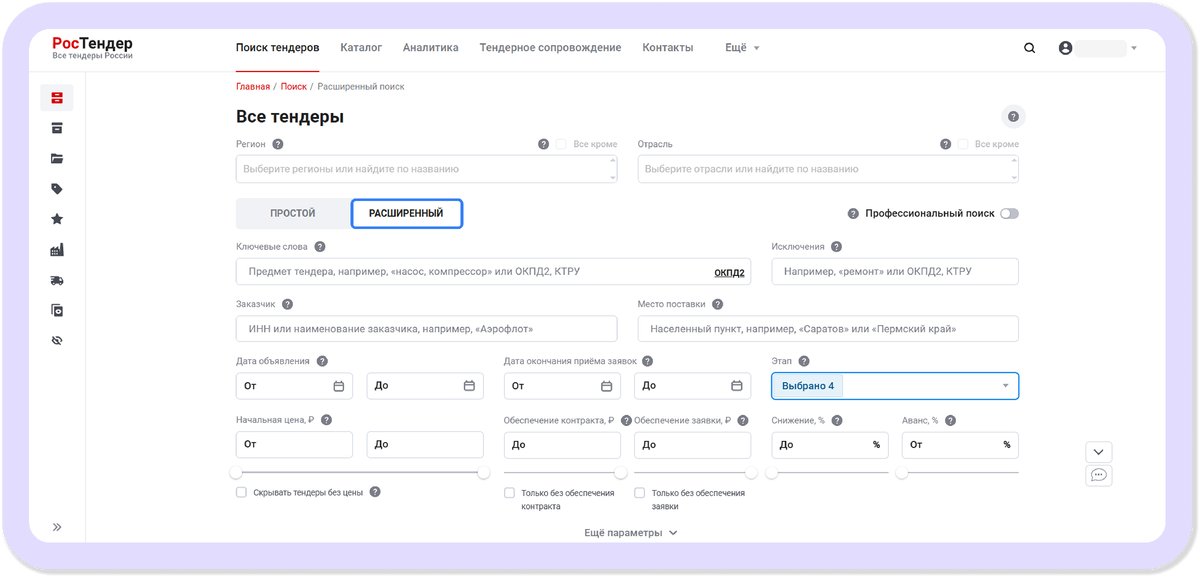The width and height of the screenshot is (1200, 577).
Task: Focus the Заказчик input field
Action: (427, 328)
